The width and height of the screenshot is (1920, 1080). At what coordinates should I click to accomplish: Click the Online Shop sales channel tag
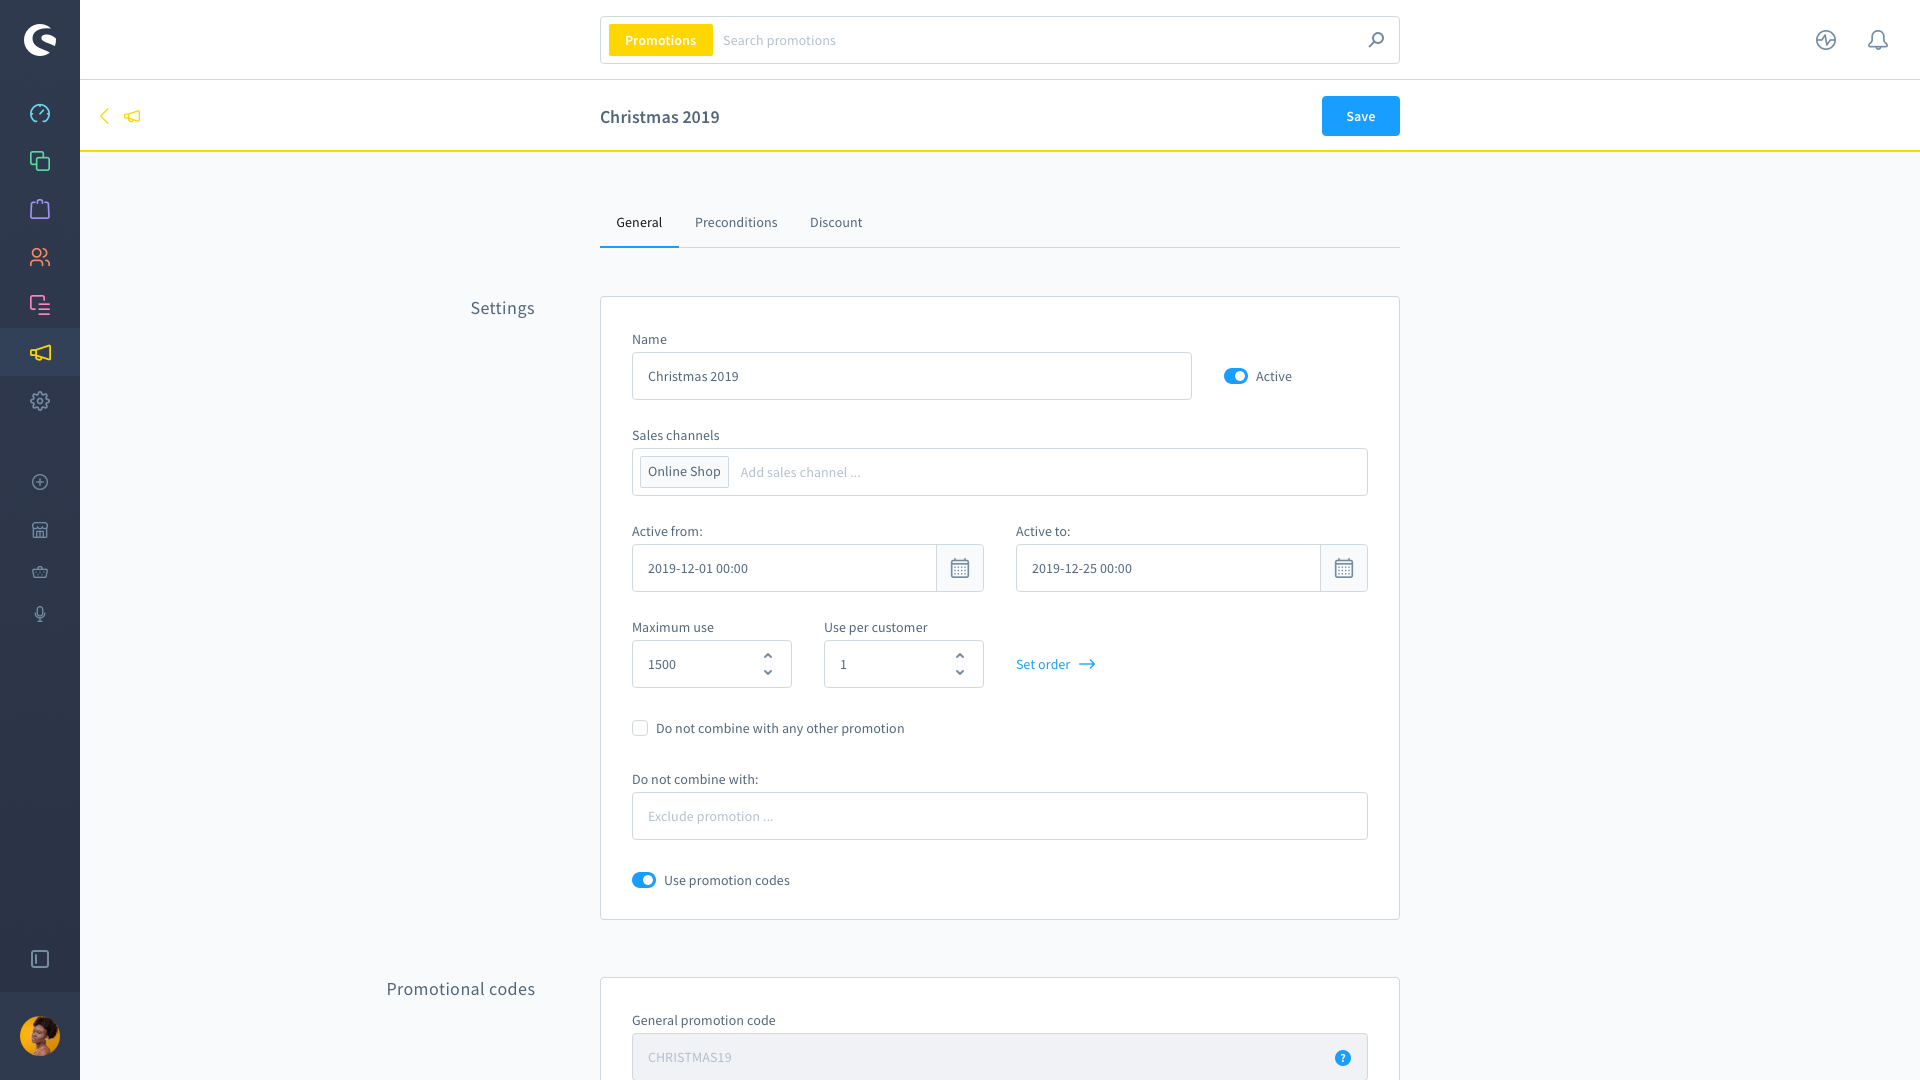[683, 471]
